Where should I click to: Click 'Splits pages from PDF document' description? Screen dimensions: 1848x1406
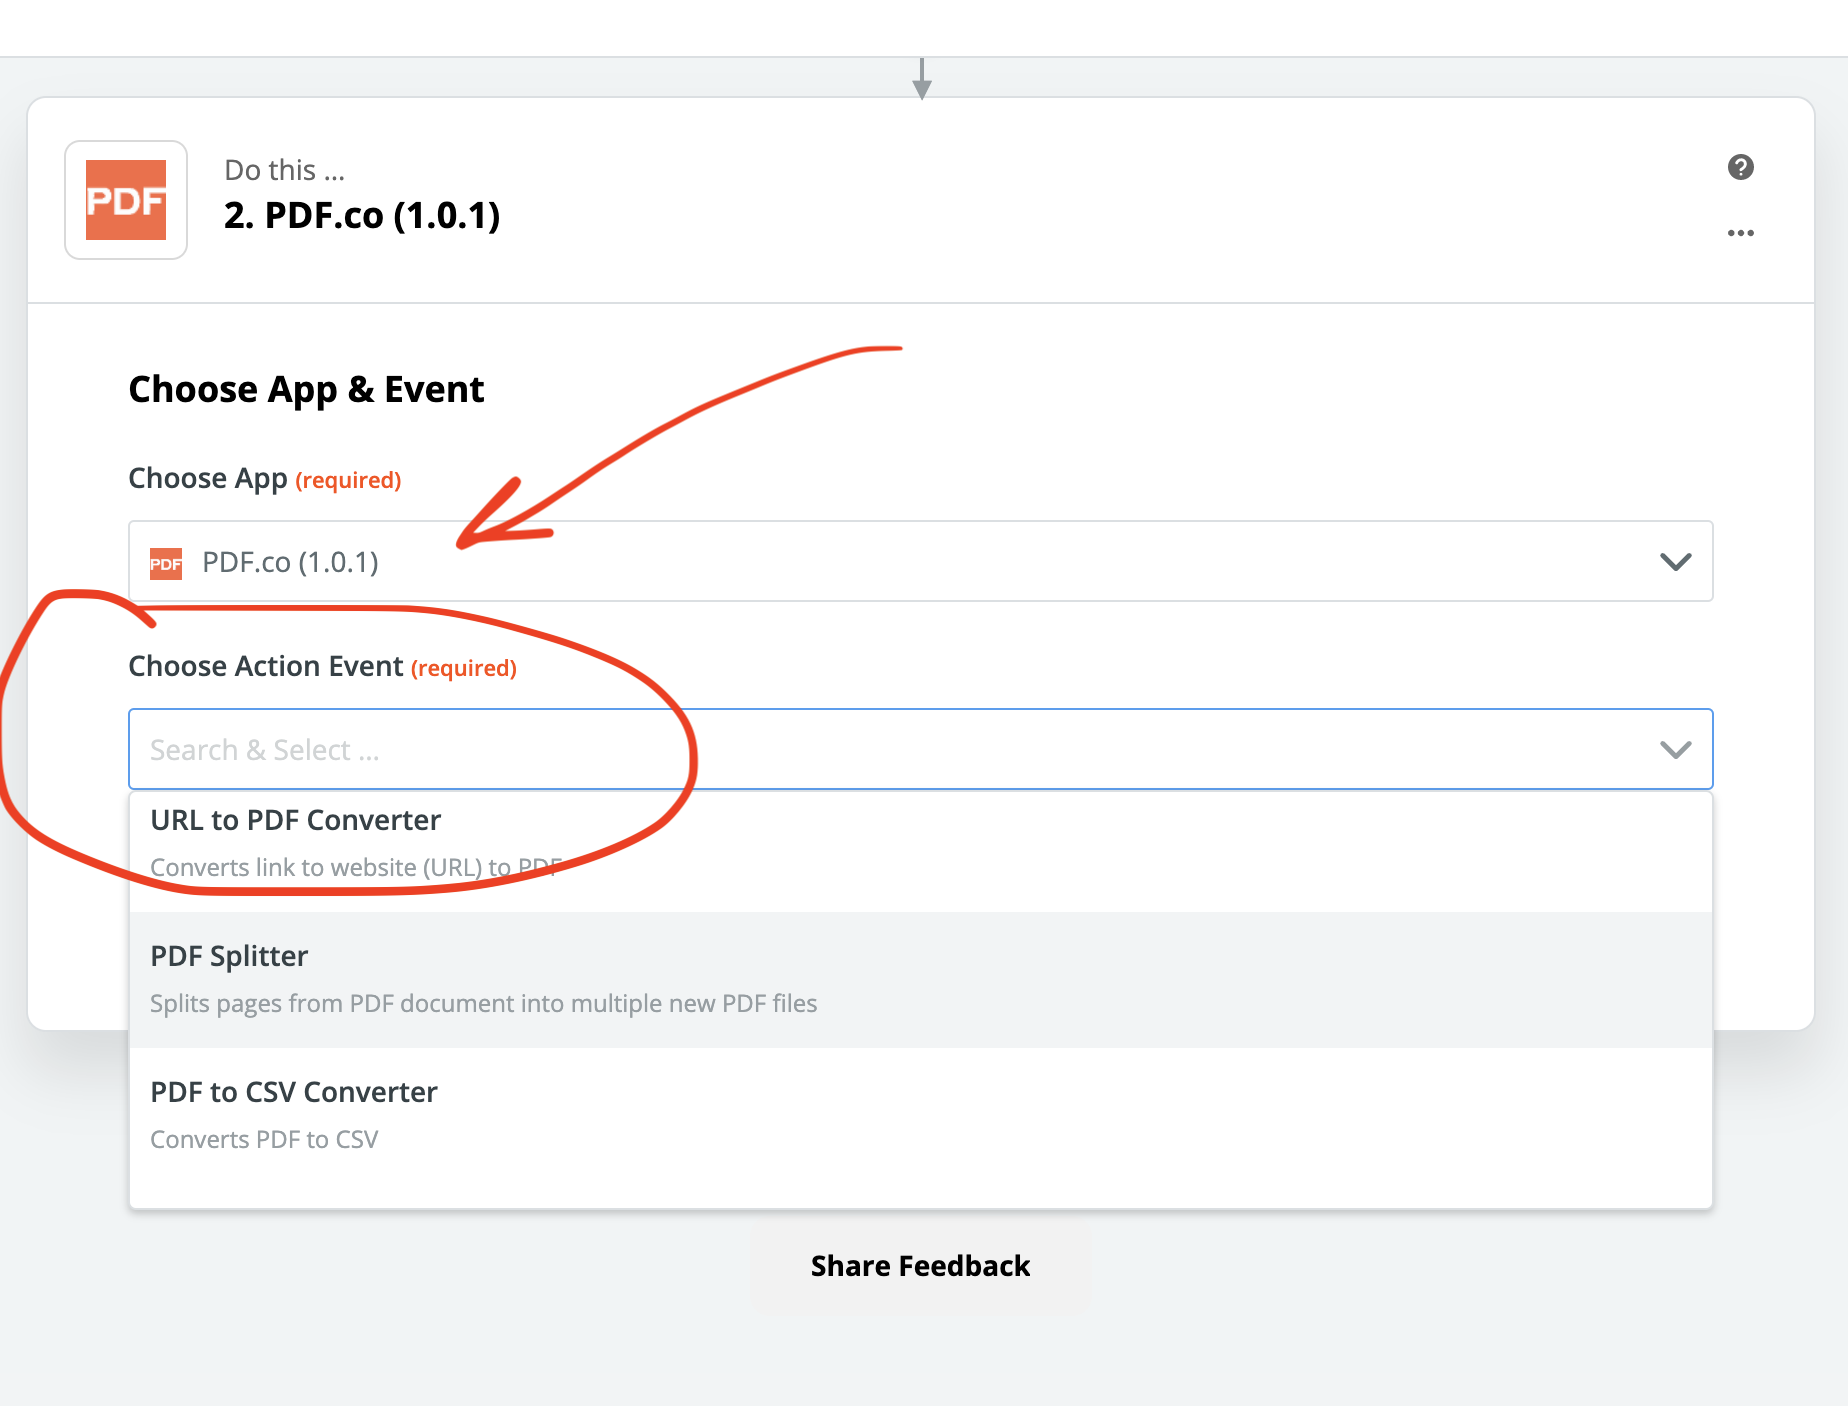pyautogui.click(x=484, y=1003)
